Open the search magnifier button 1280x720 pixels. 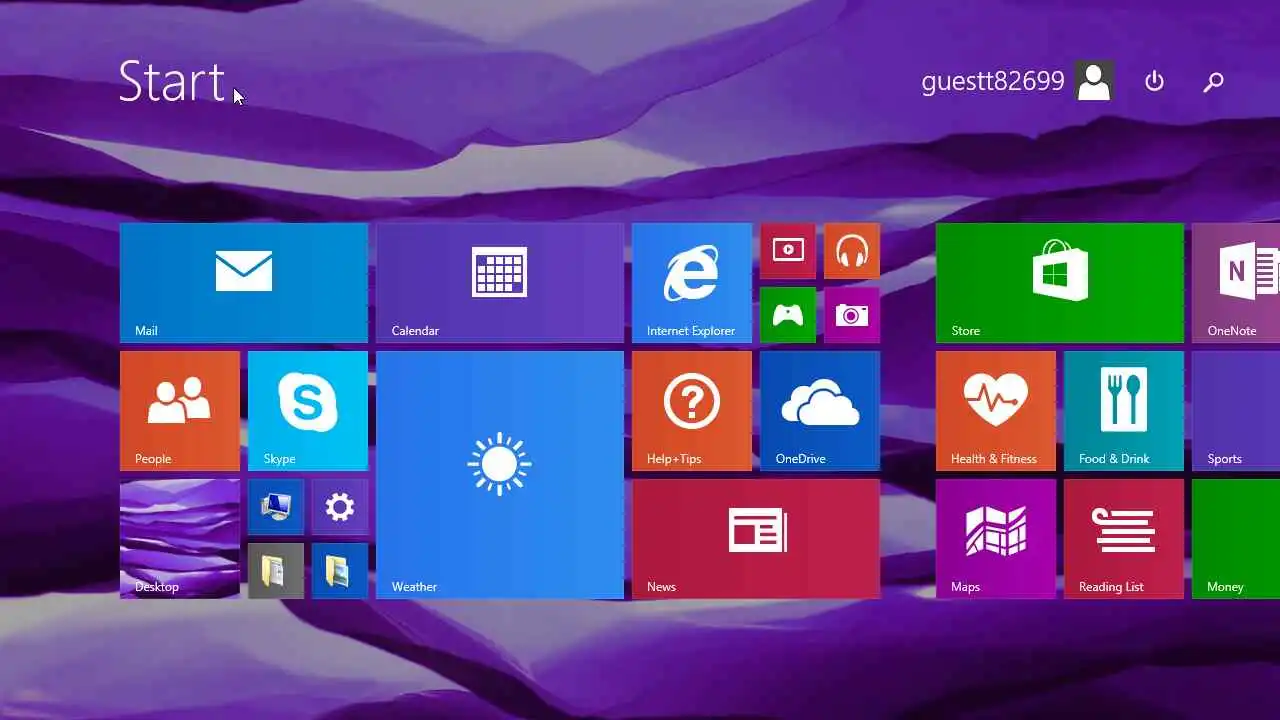[1213, 81]
